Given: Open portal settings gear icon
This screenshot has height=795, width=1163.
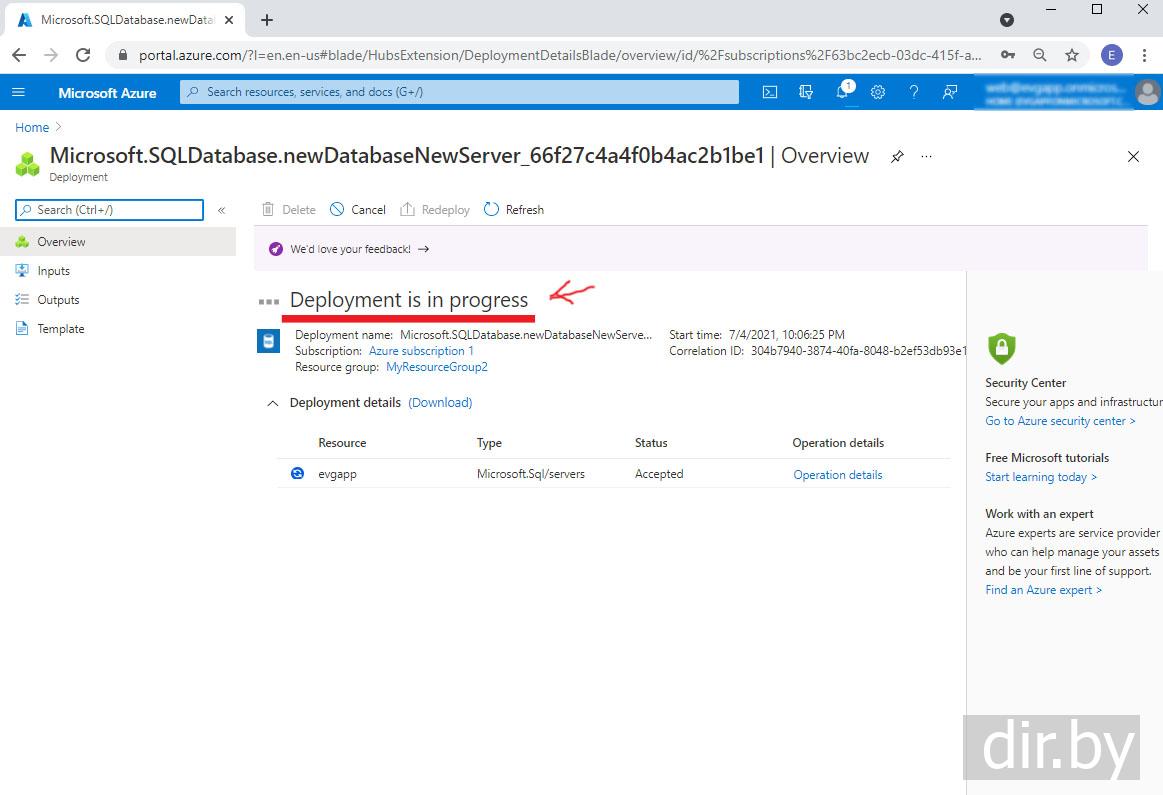Looking at the screenshot, I should [878, 92].
